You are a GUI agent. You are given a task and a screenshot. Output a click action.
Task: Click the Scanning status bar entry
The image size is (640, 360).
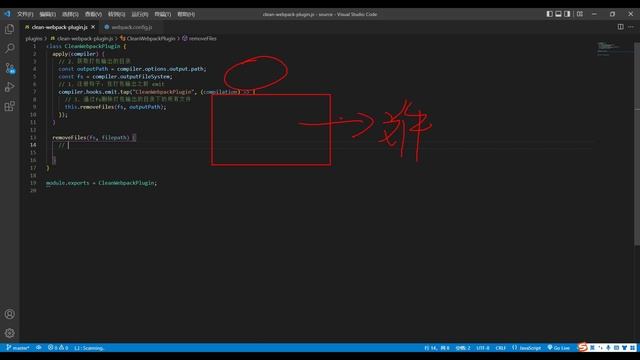coord(89,348)
